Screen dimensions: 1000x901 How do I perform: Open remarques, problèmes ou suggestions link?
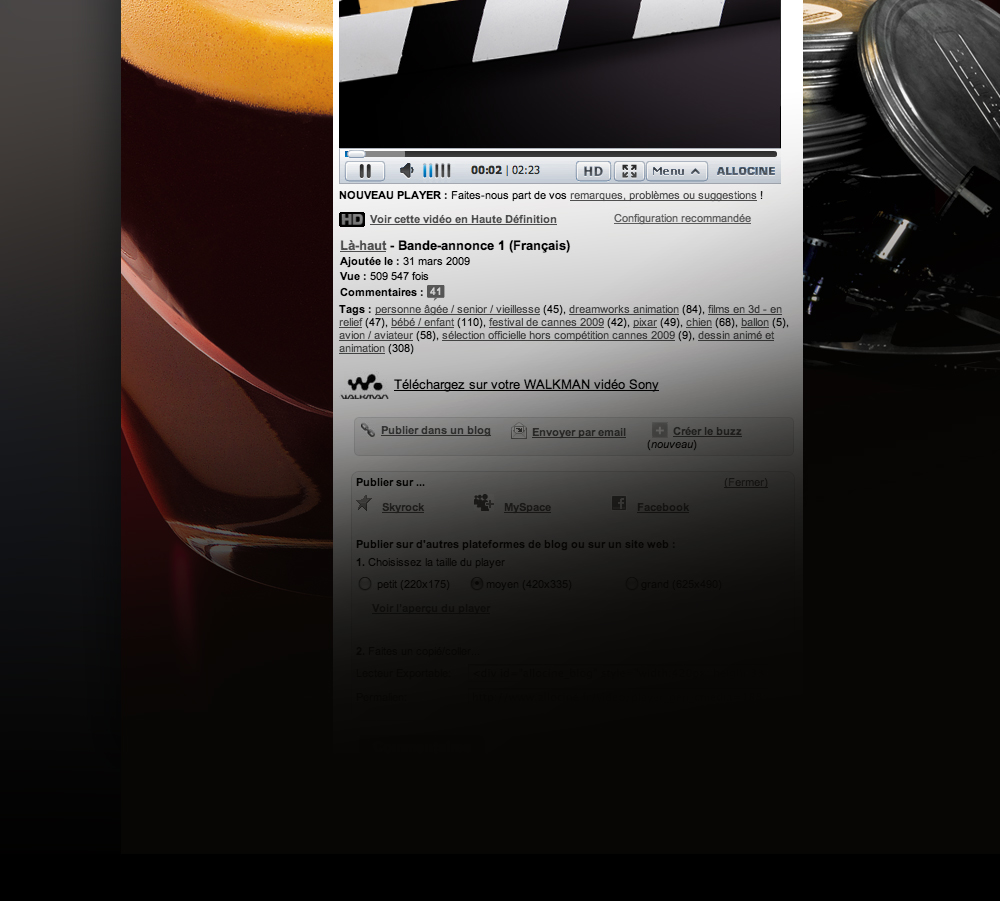(x=663, y=195)
